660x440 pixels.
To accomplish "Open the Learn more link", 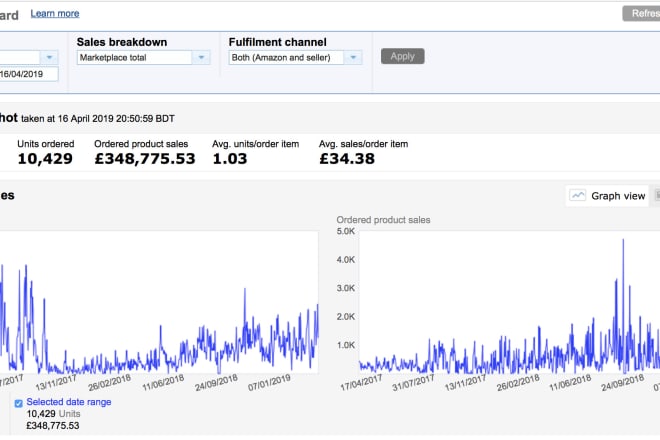I will (x=55, y=13).
